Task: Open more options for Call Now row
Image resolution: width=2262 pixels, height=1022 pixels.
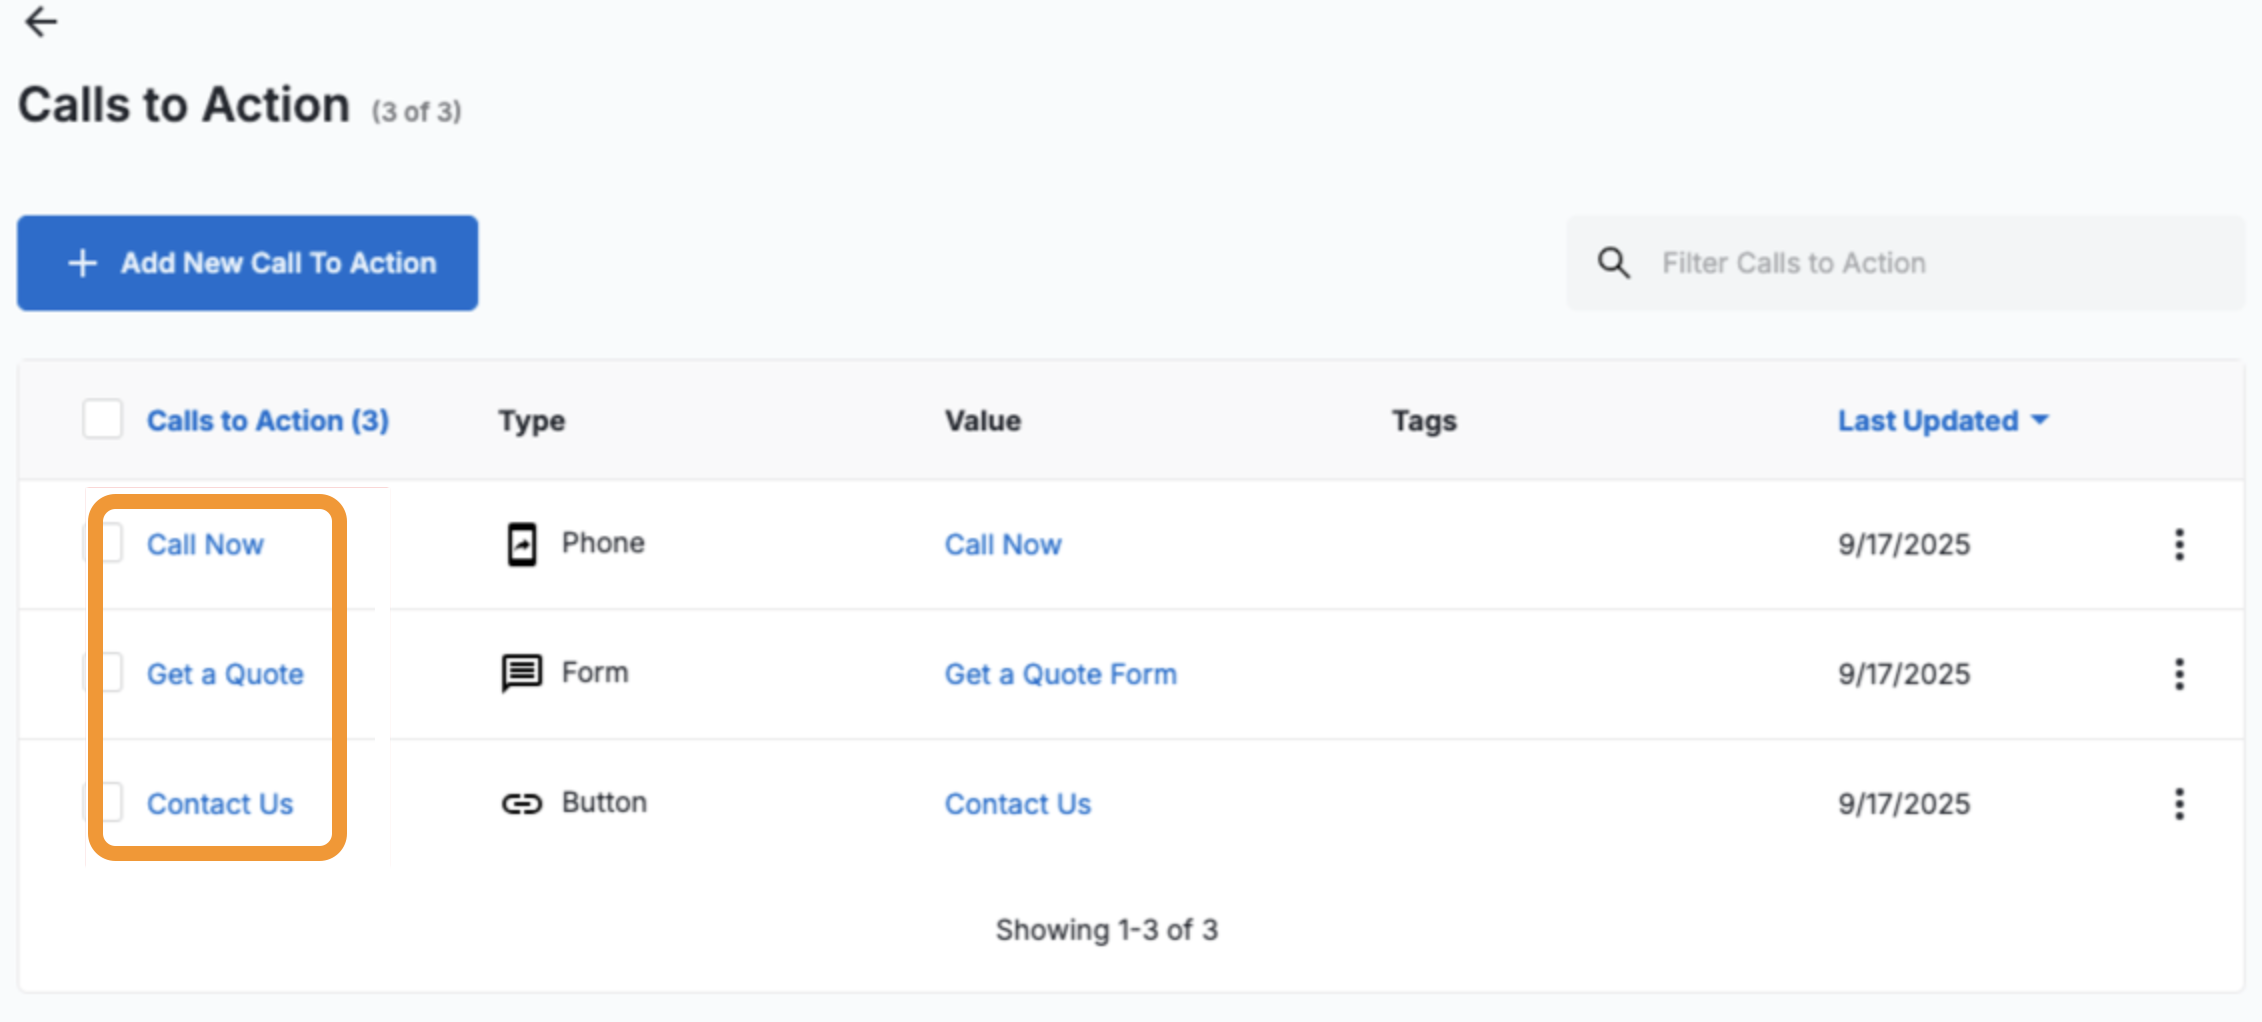Action: coord(2179,544)
